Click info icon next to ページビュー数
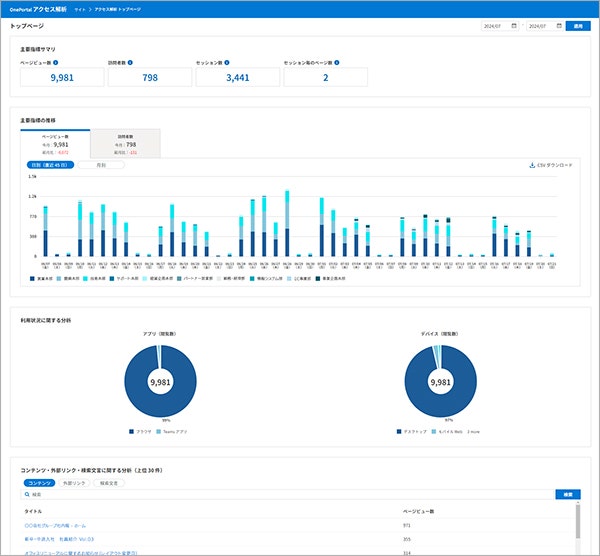The width and height of the screenshot is (600, 556). 58,62
